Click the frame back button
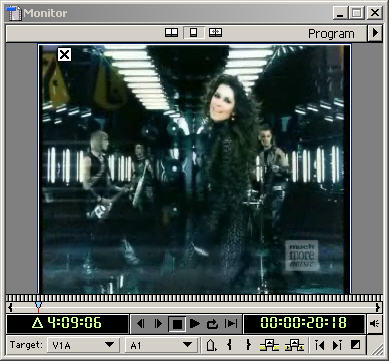Screen dimensions: 389x361 click(141, 324)
